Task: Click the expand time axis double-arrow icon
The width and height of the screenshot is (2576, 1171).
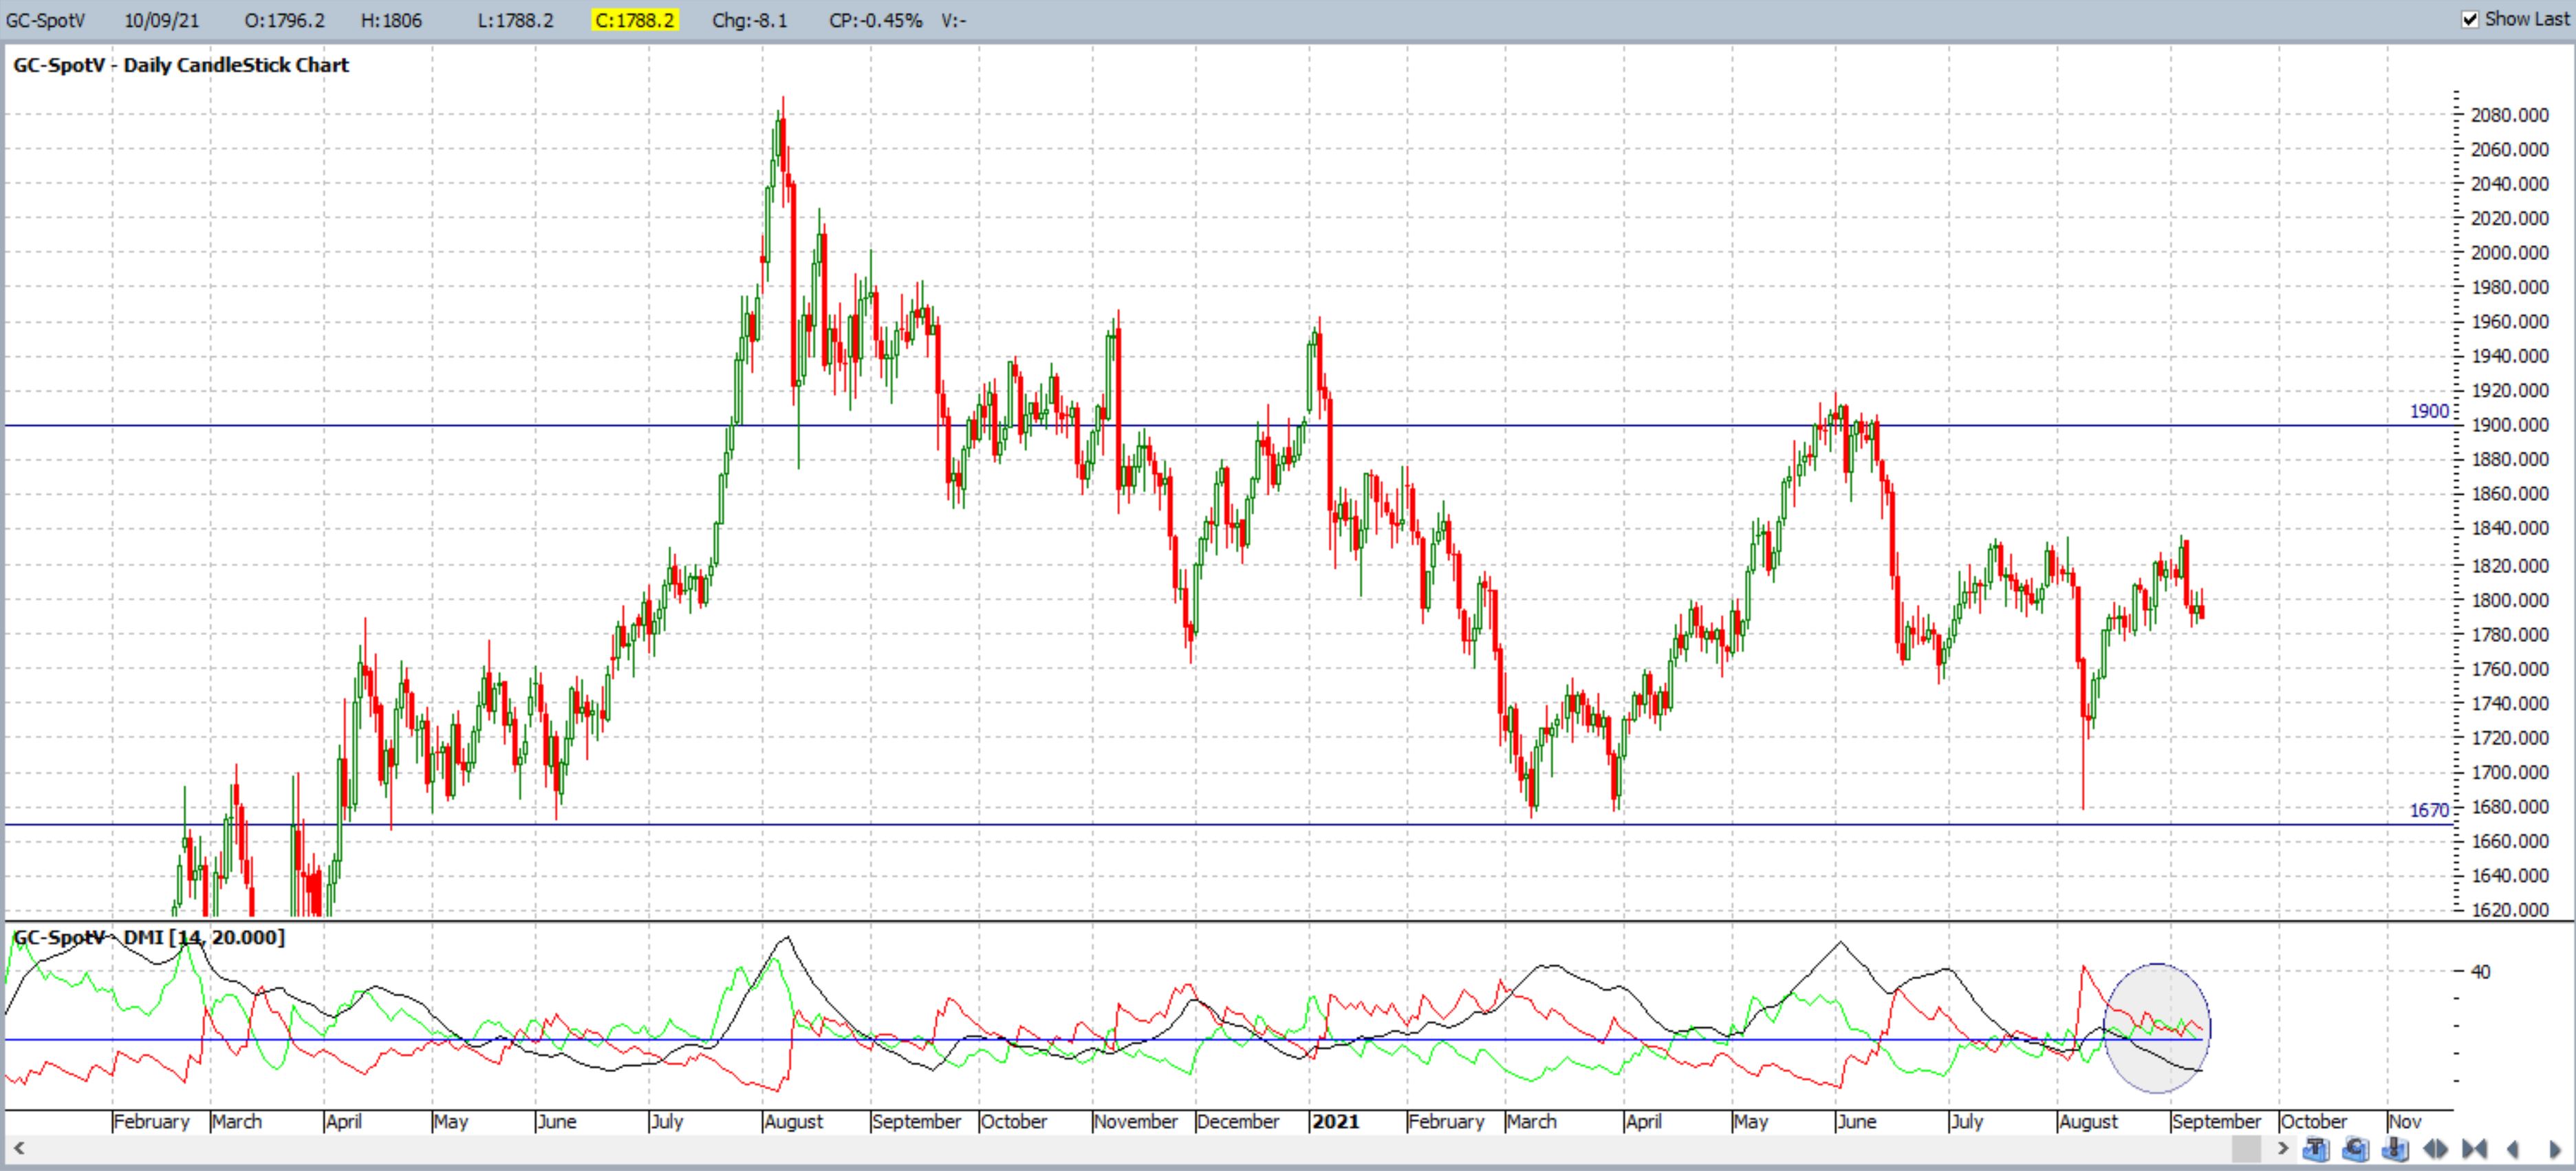Action: pyautogui.click(x=2435, y=1149)
